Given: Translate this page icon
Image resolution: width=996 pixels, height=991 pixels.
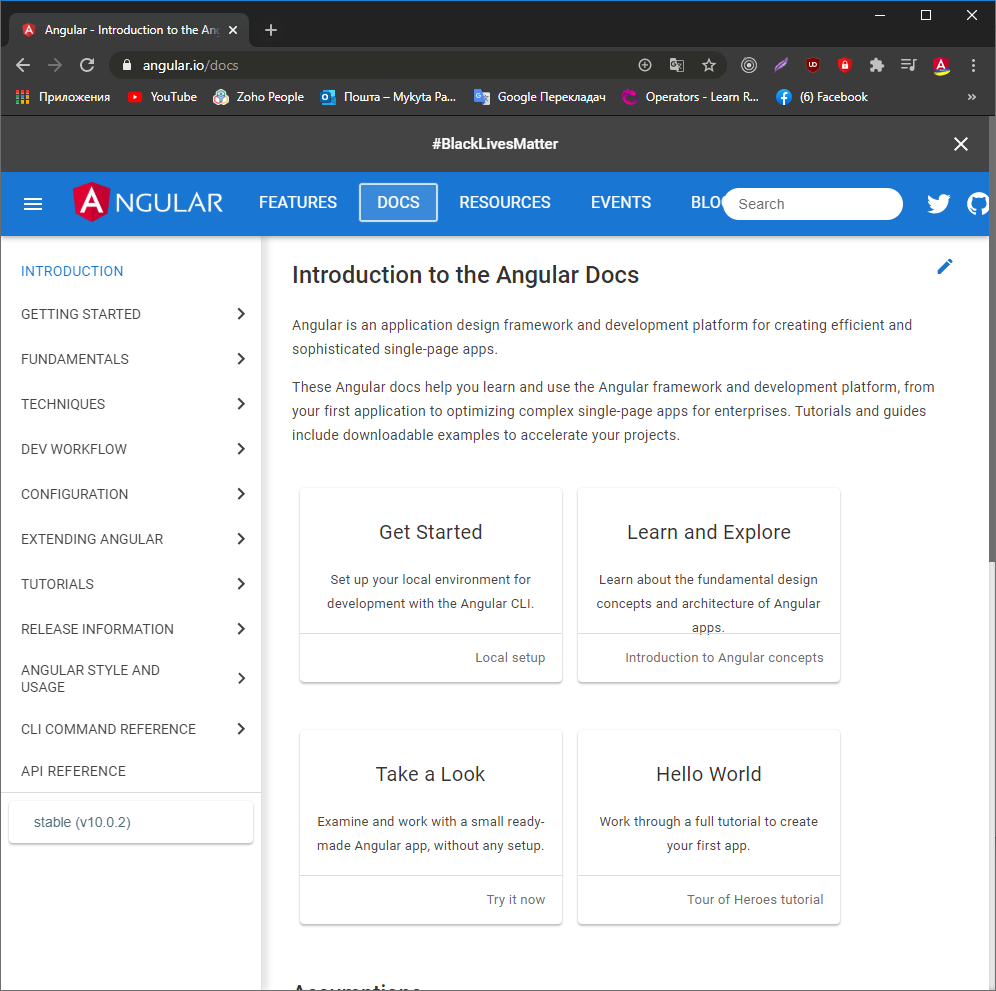Looking at the screenshot, I should tap(676, 65).
